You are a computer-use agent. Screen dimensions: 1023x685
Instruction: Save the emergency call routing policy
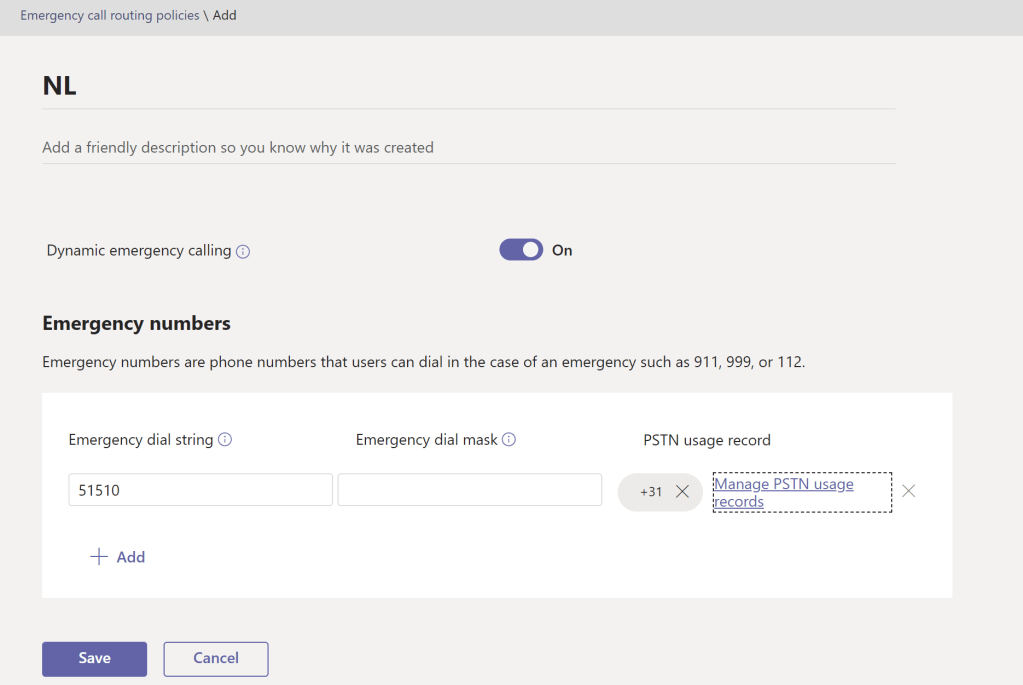(94, 658)
